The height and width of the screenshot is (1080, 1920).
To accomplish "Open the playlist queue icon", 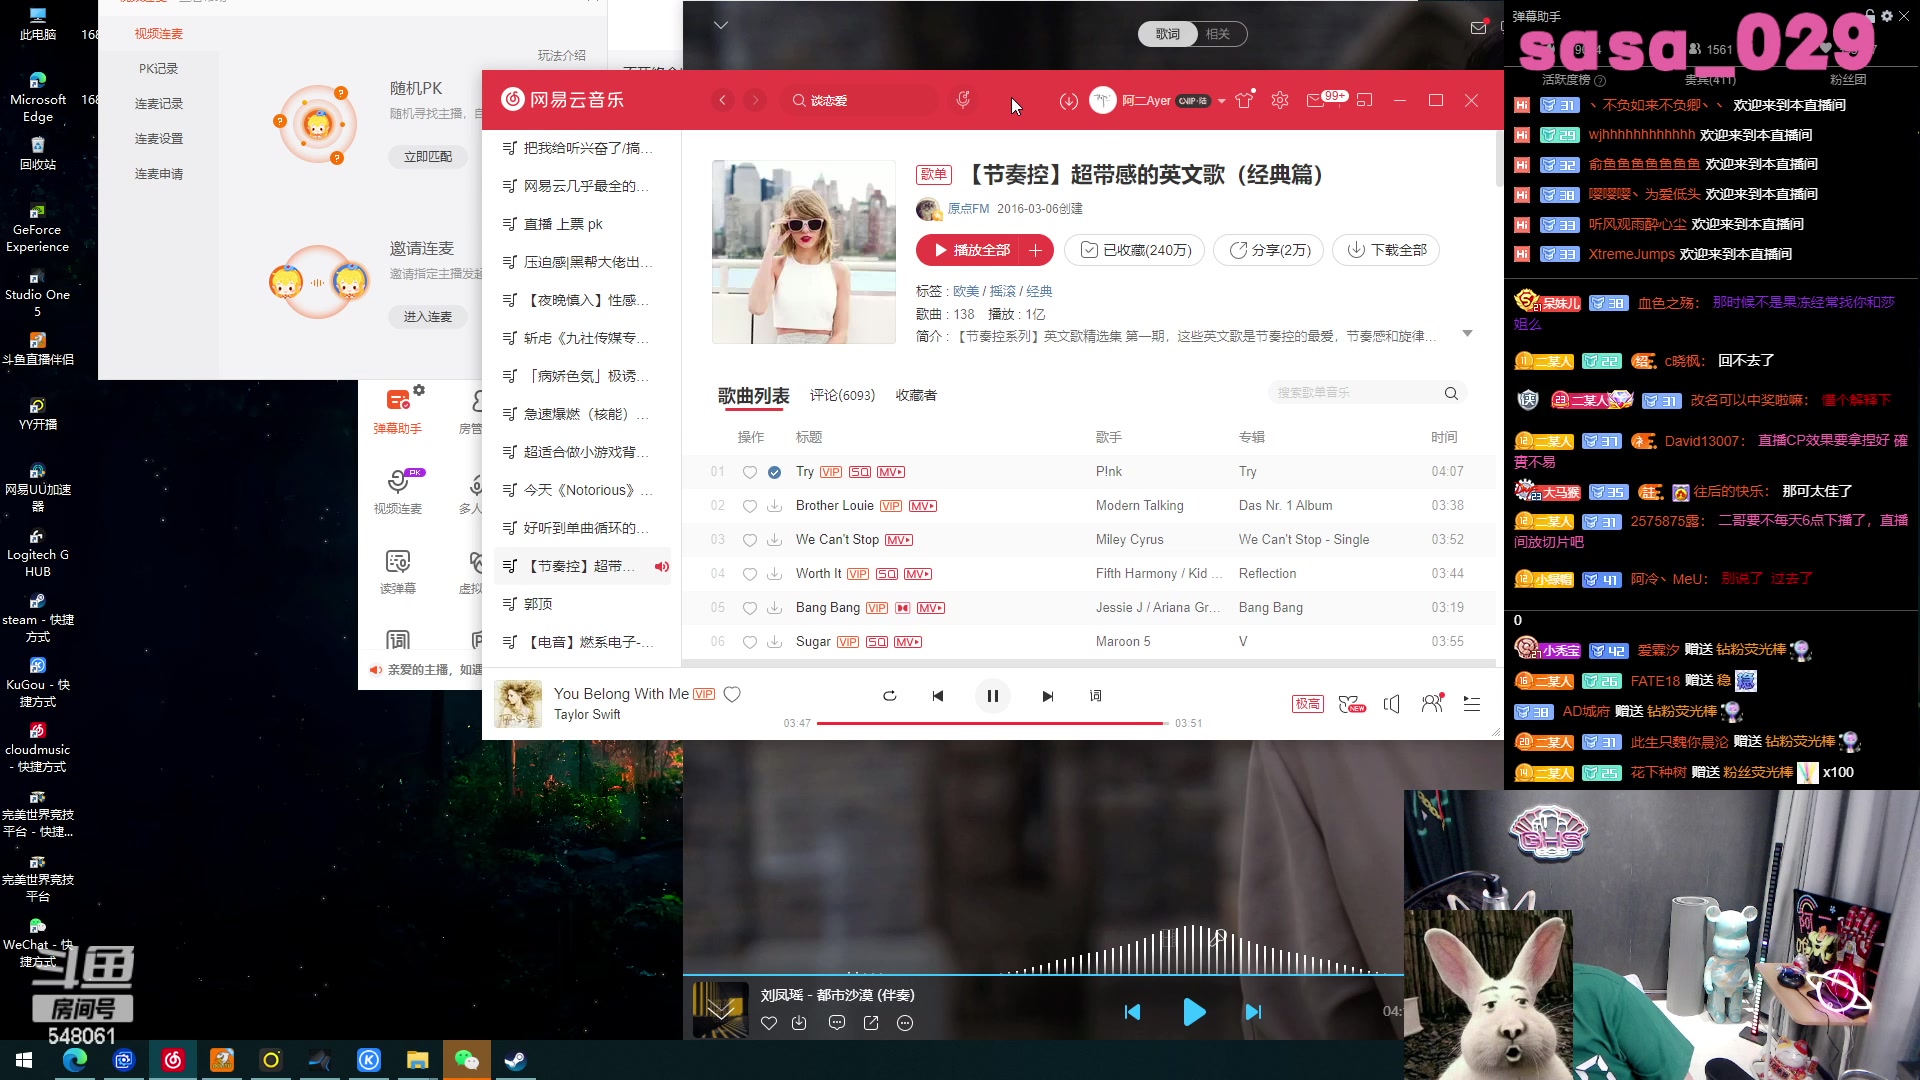I will (x=1472, y=704).
